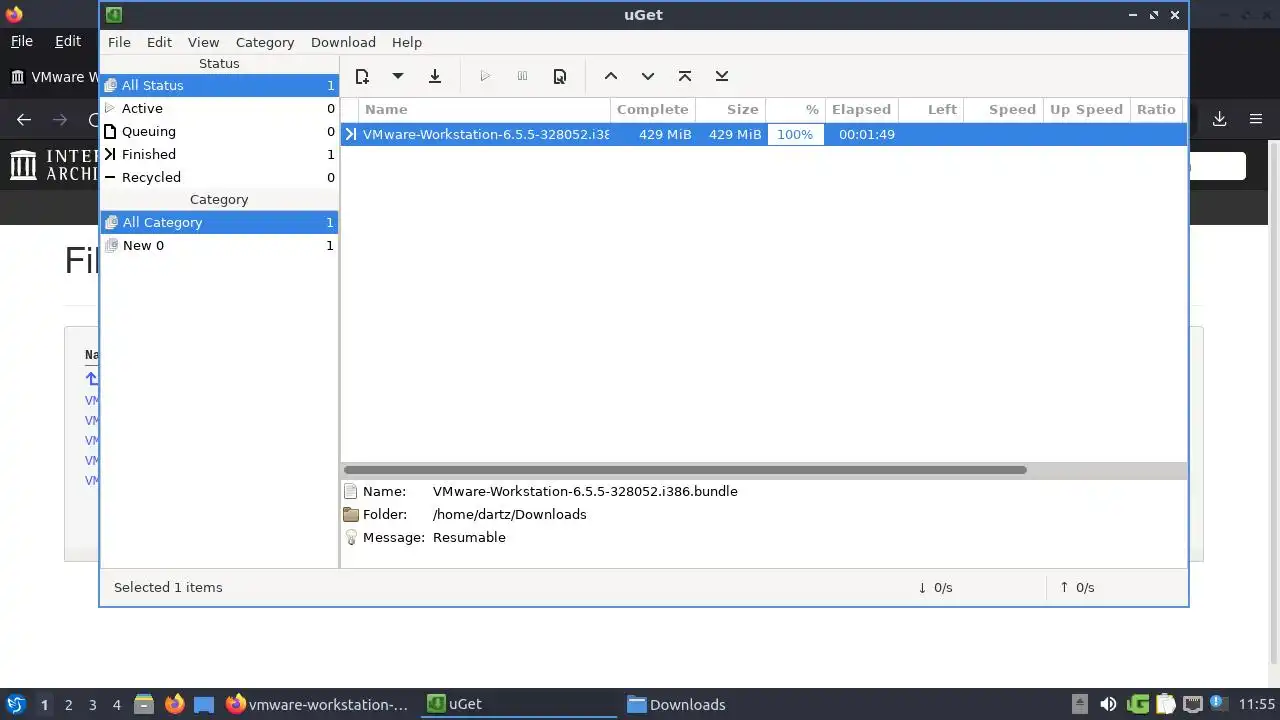The width and height of the screenshot is (1280, 720).
Task: Move the download up with the arrow icon
Action: [x=611, y=76]
